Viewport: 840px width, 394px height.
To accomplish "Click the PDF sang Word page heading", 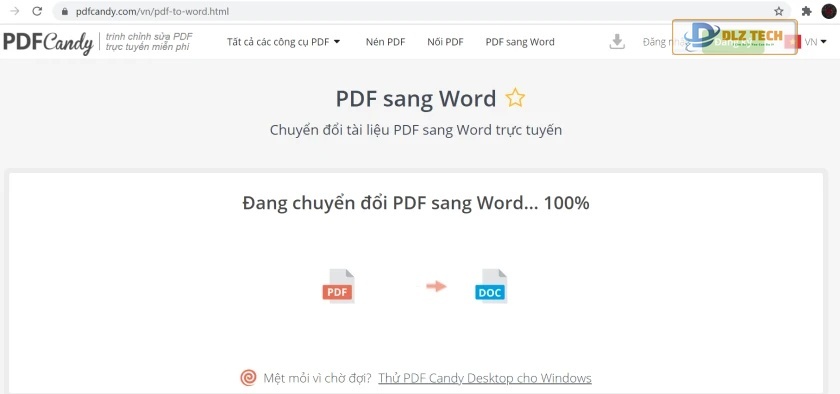I will coord(416,99).
